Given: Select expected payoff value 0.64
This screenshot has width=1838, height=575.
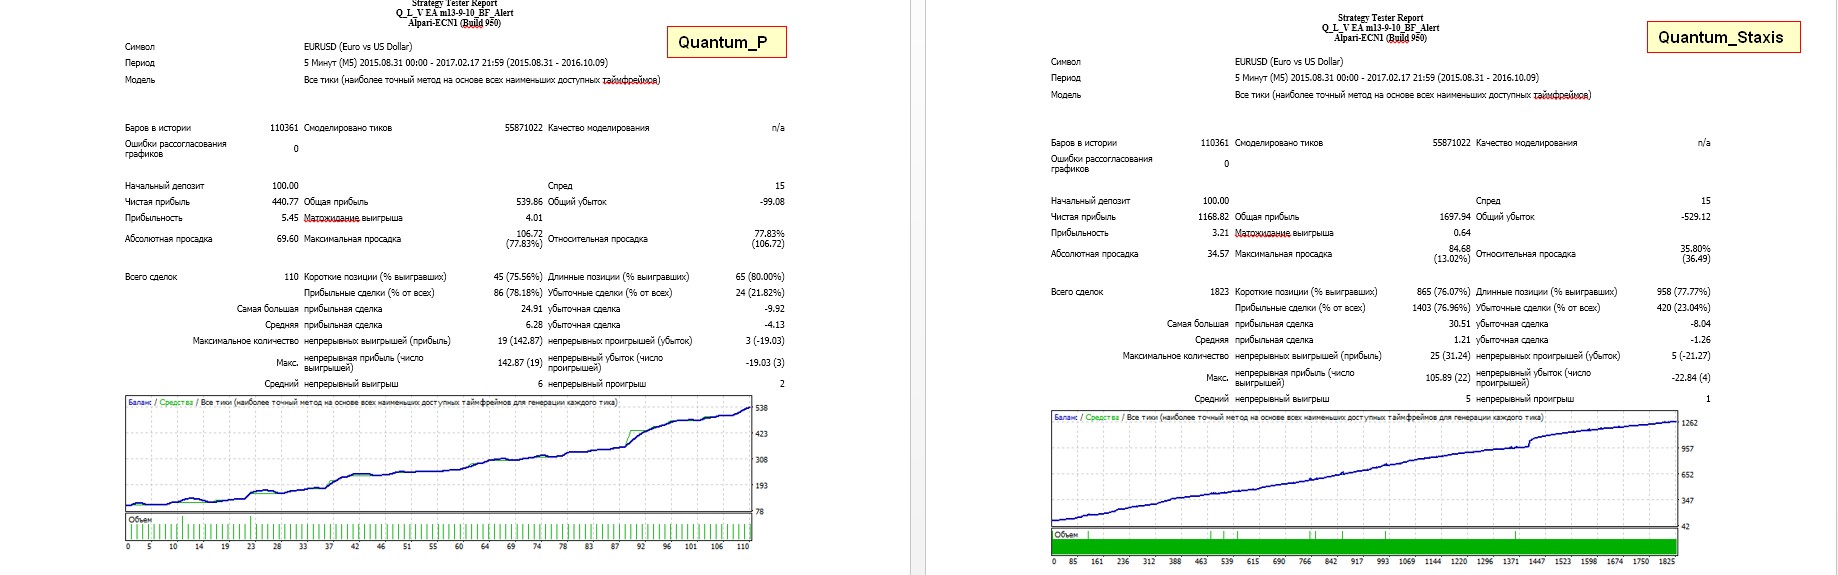Looking at the screenshot, I should pos(1462,233).
